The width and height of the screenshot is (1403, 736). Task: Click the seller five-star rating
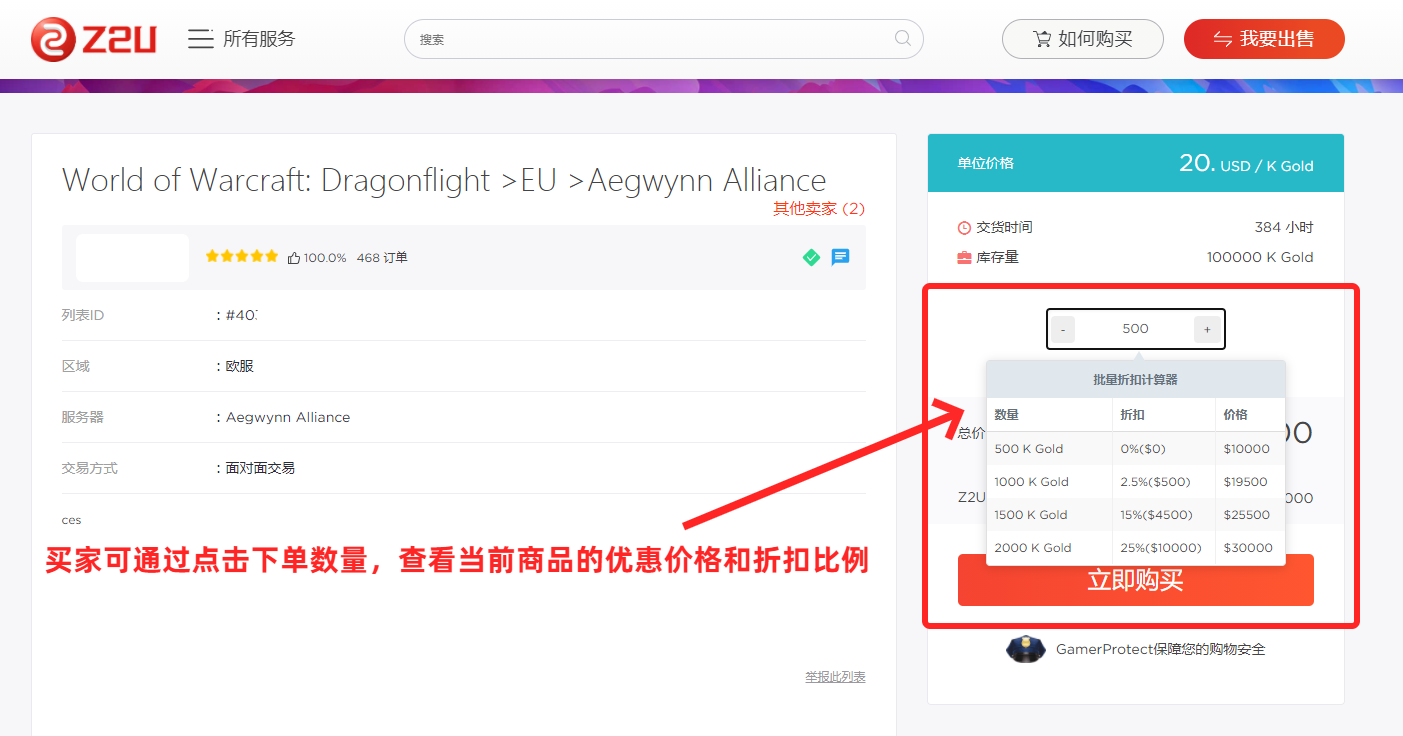pos(241,257)
